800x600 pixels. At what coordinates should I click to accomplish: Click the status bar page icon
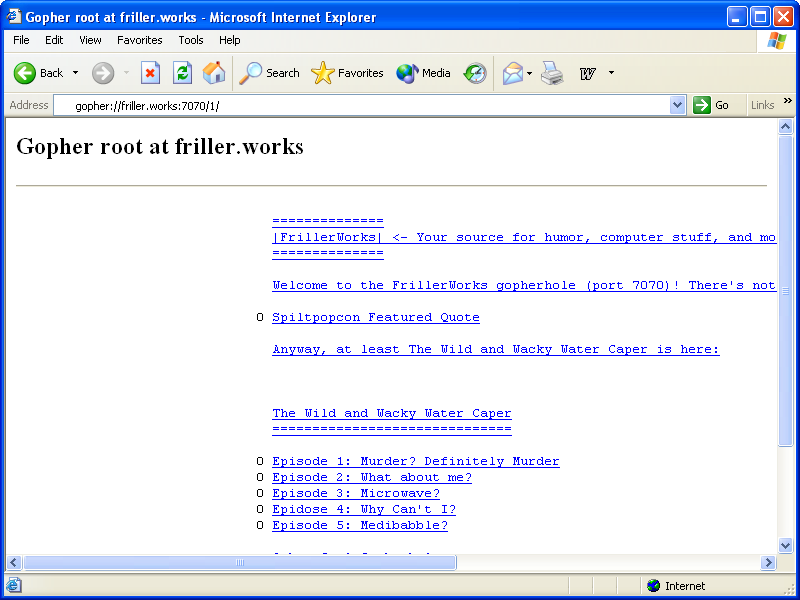(13, 585)
